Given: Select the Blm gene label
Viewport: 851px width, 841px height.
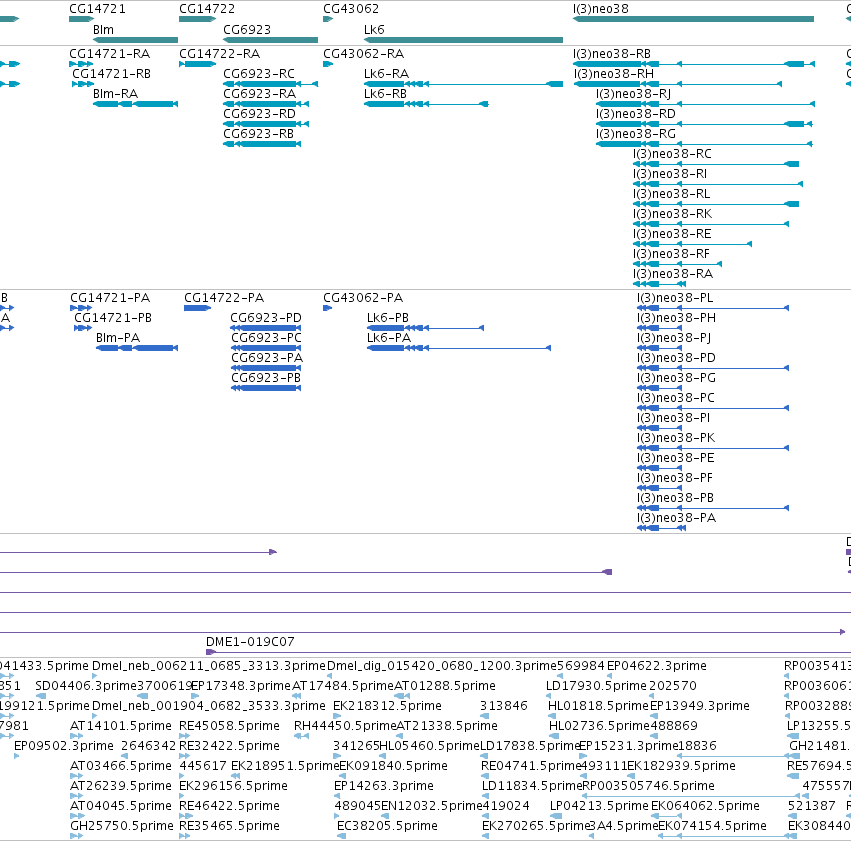Looking at the screenshot, I should tap(103, 29).
